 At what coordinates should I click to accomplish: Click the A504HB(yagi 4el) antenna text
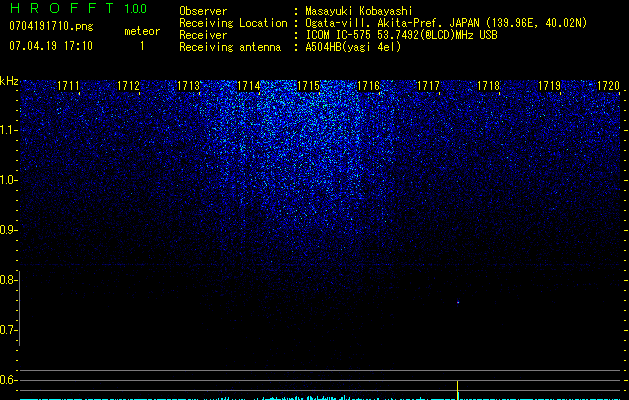click(353, 47)
